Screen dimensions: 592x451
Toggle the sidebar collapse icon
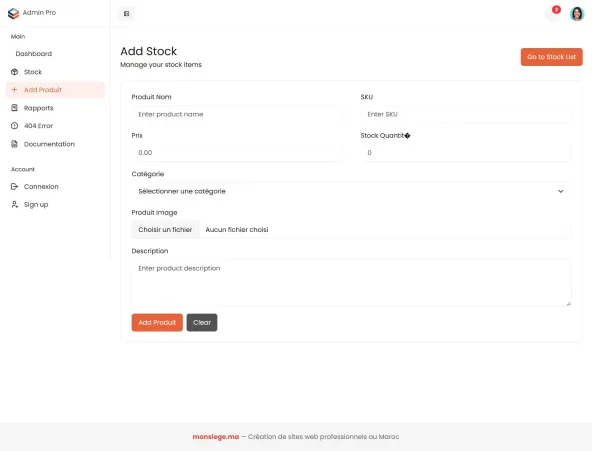[x=126, y=14]
